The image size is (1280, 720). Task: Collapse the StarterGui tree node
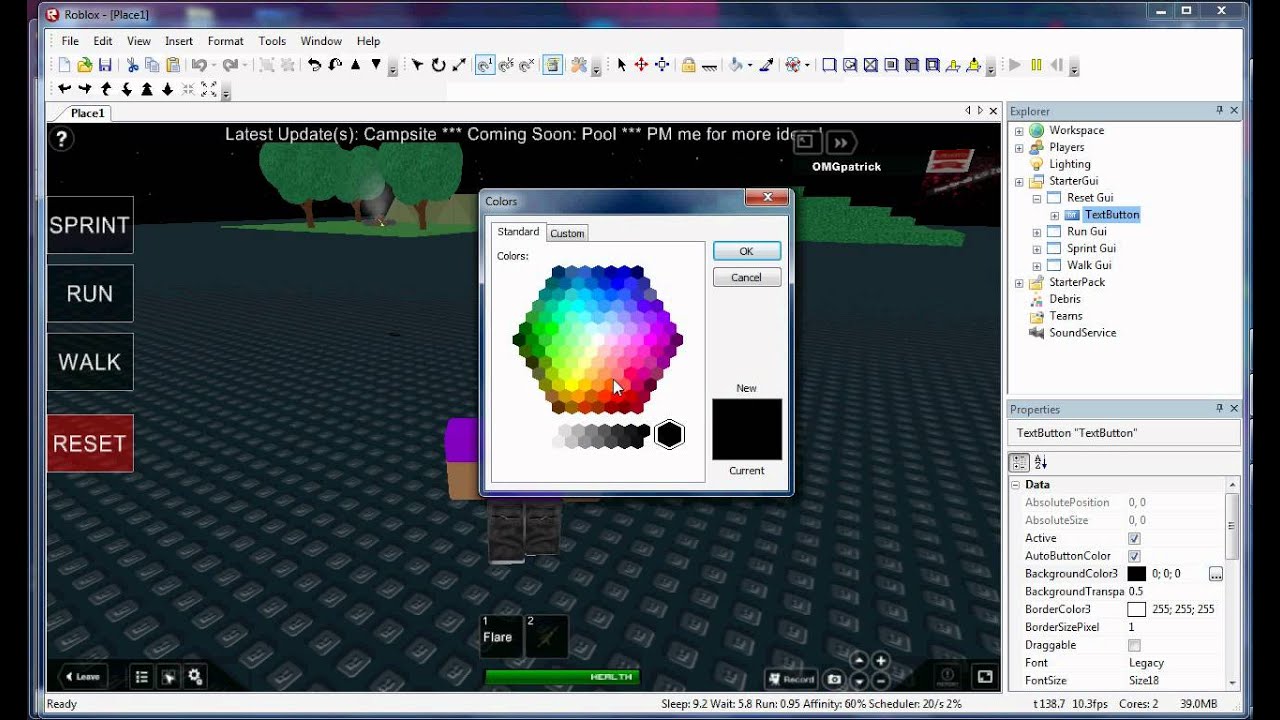[x=1019, y=182]
